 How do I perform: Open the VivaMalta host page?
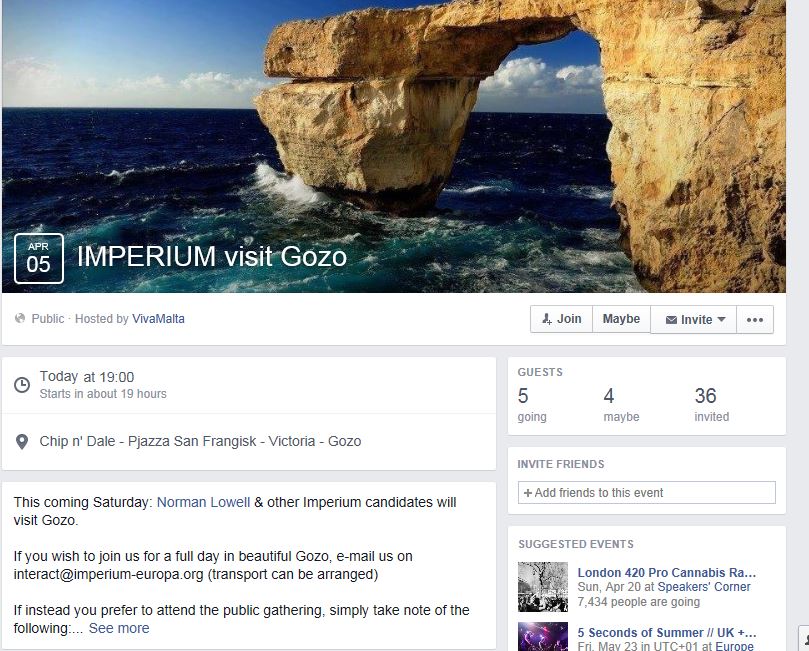coord(158,319)
